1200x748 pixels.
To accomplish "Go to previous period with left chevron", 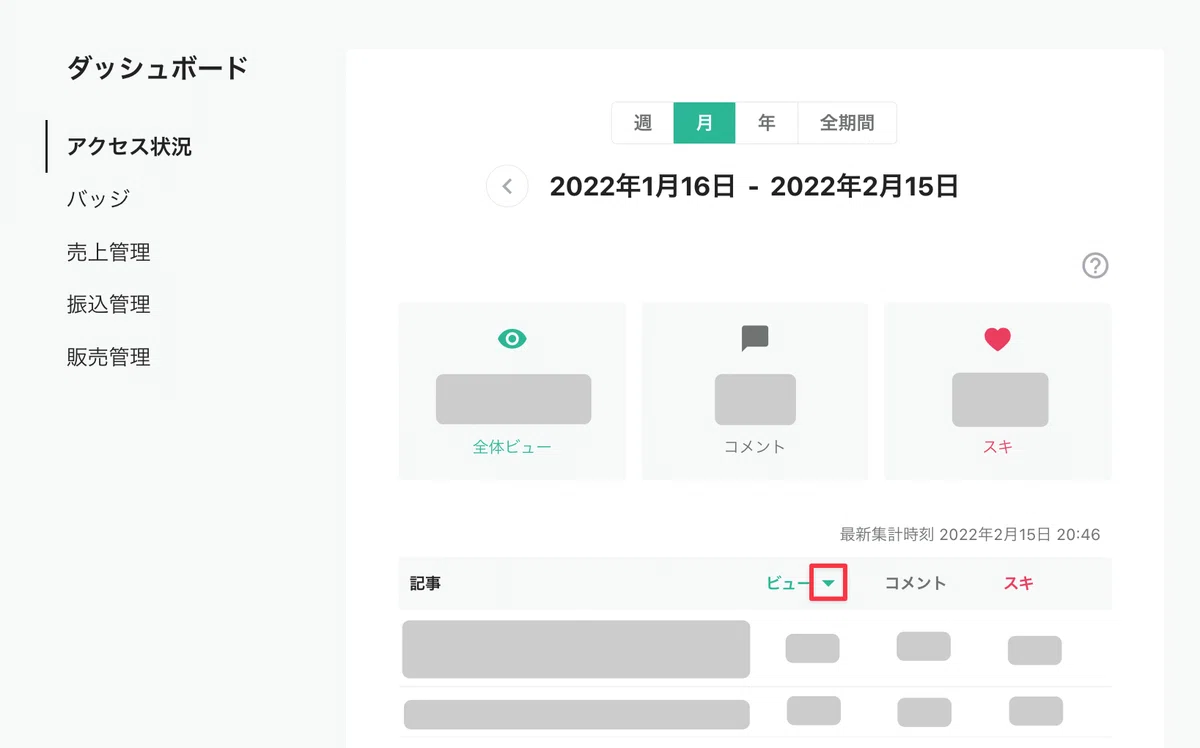I will tap(507, 186).
